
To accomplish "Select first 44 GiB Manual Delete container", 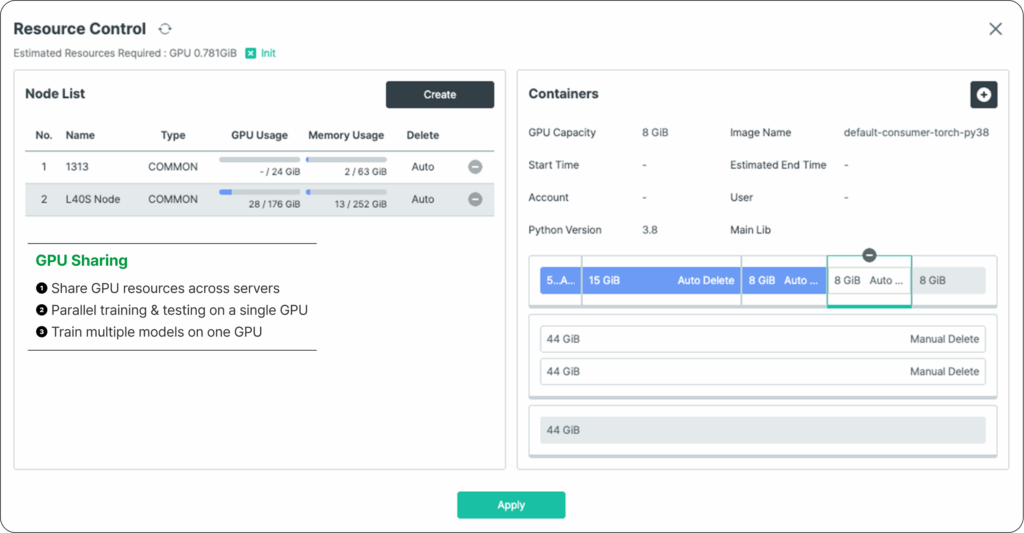I will pos(762,339).
